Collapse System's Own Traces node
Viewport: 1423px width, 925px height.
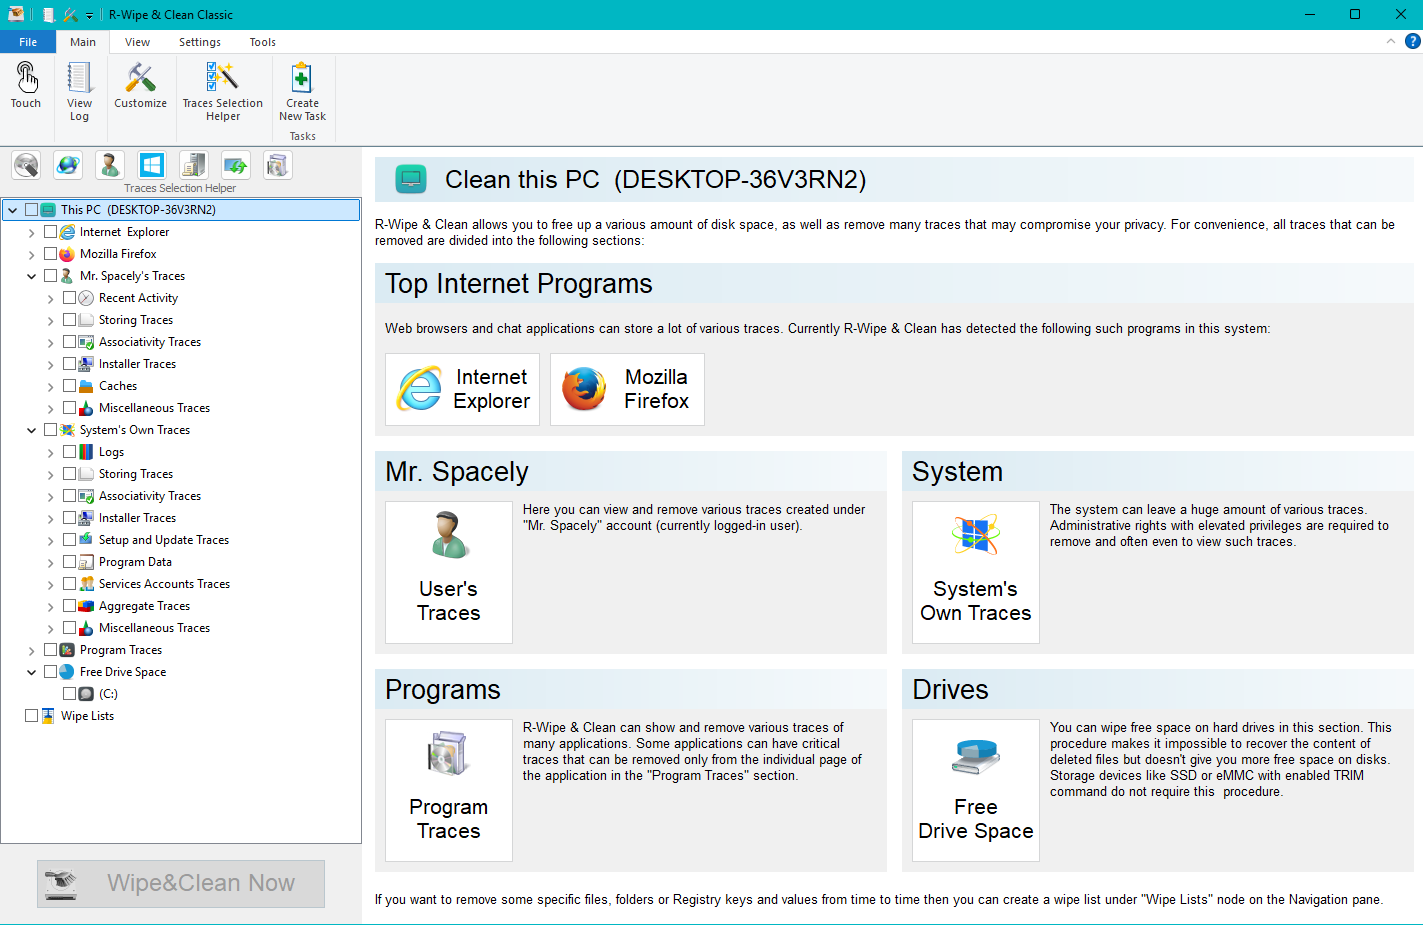[x=31, y=430]
